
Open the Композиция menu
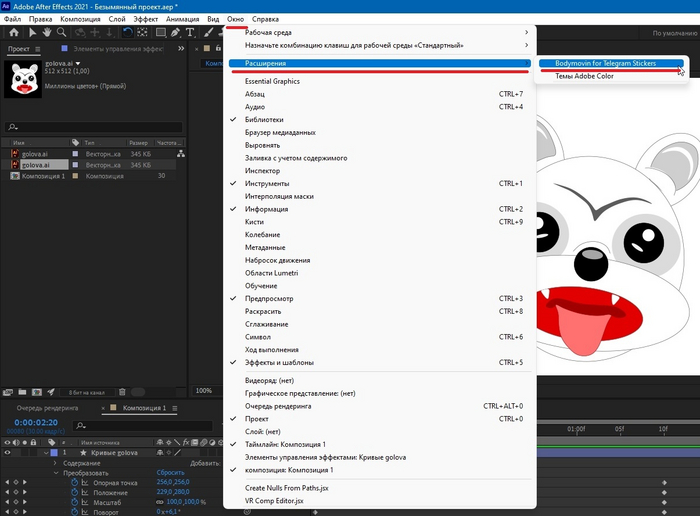(80, 19)
